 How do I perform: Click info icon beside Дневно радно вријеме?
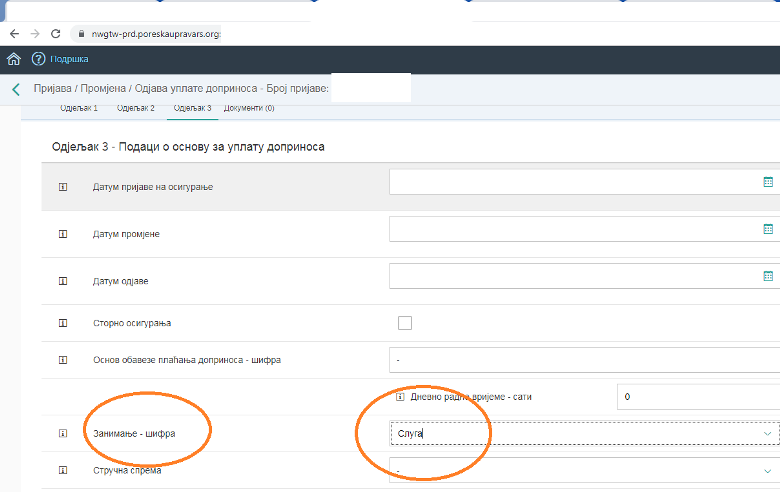(400, 397)
